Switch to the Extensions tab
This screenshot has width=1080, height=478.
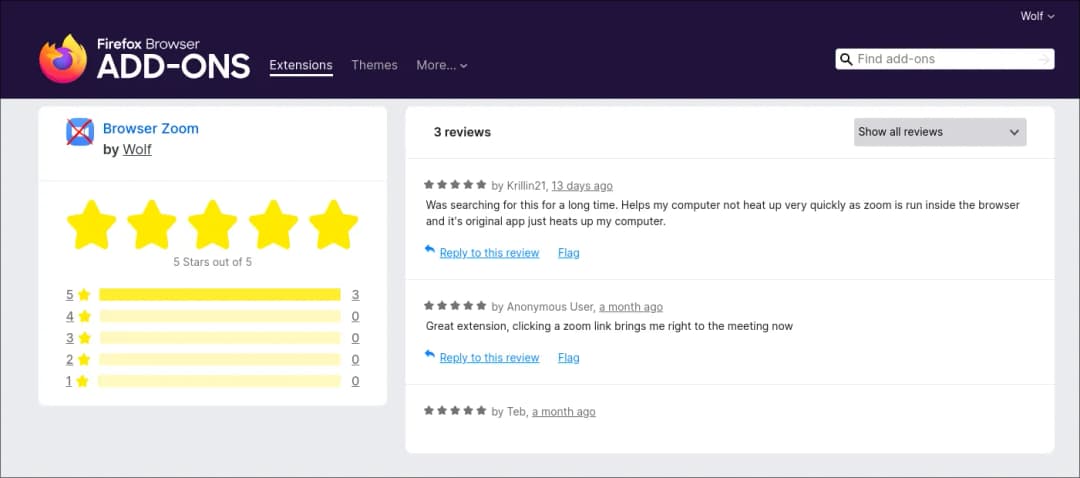[x=301, y=65]
